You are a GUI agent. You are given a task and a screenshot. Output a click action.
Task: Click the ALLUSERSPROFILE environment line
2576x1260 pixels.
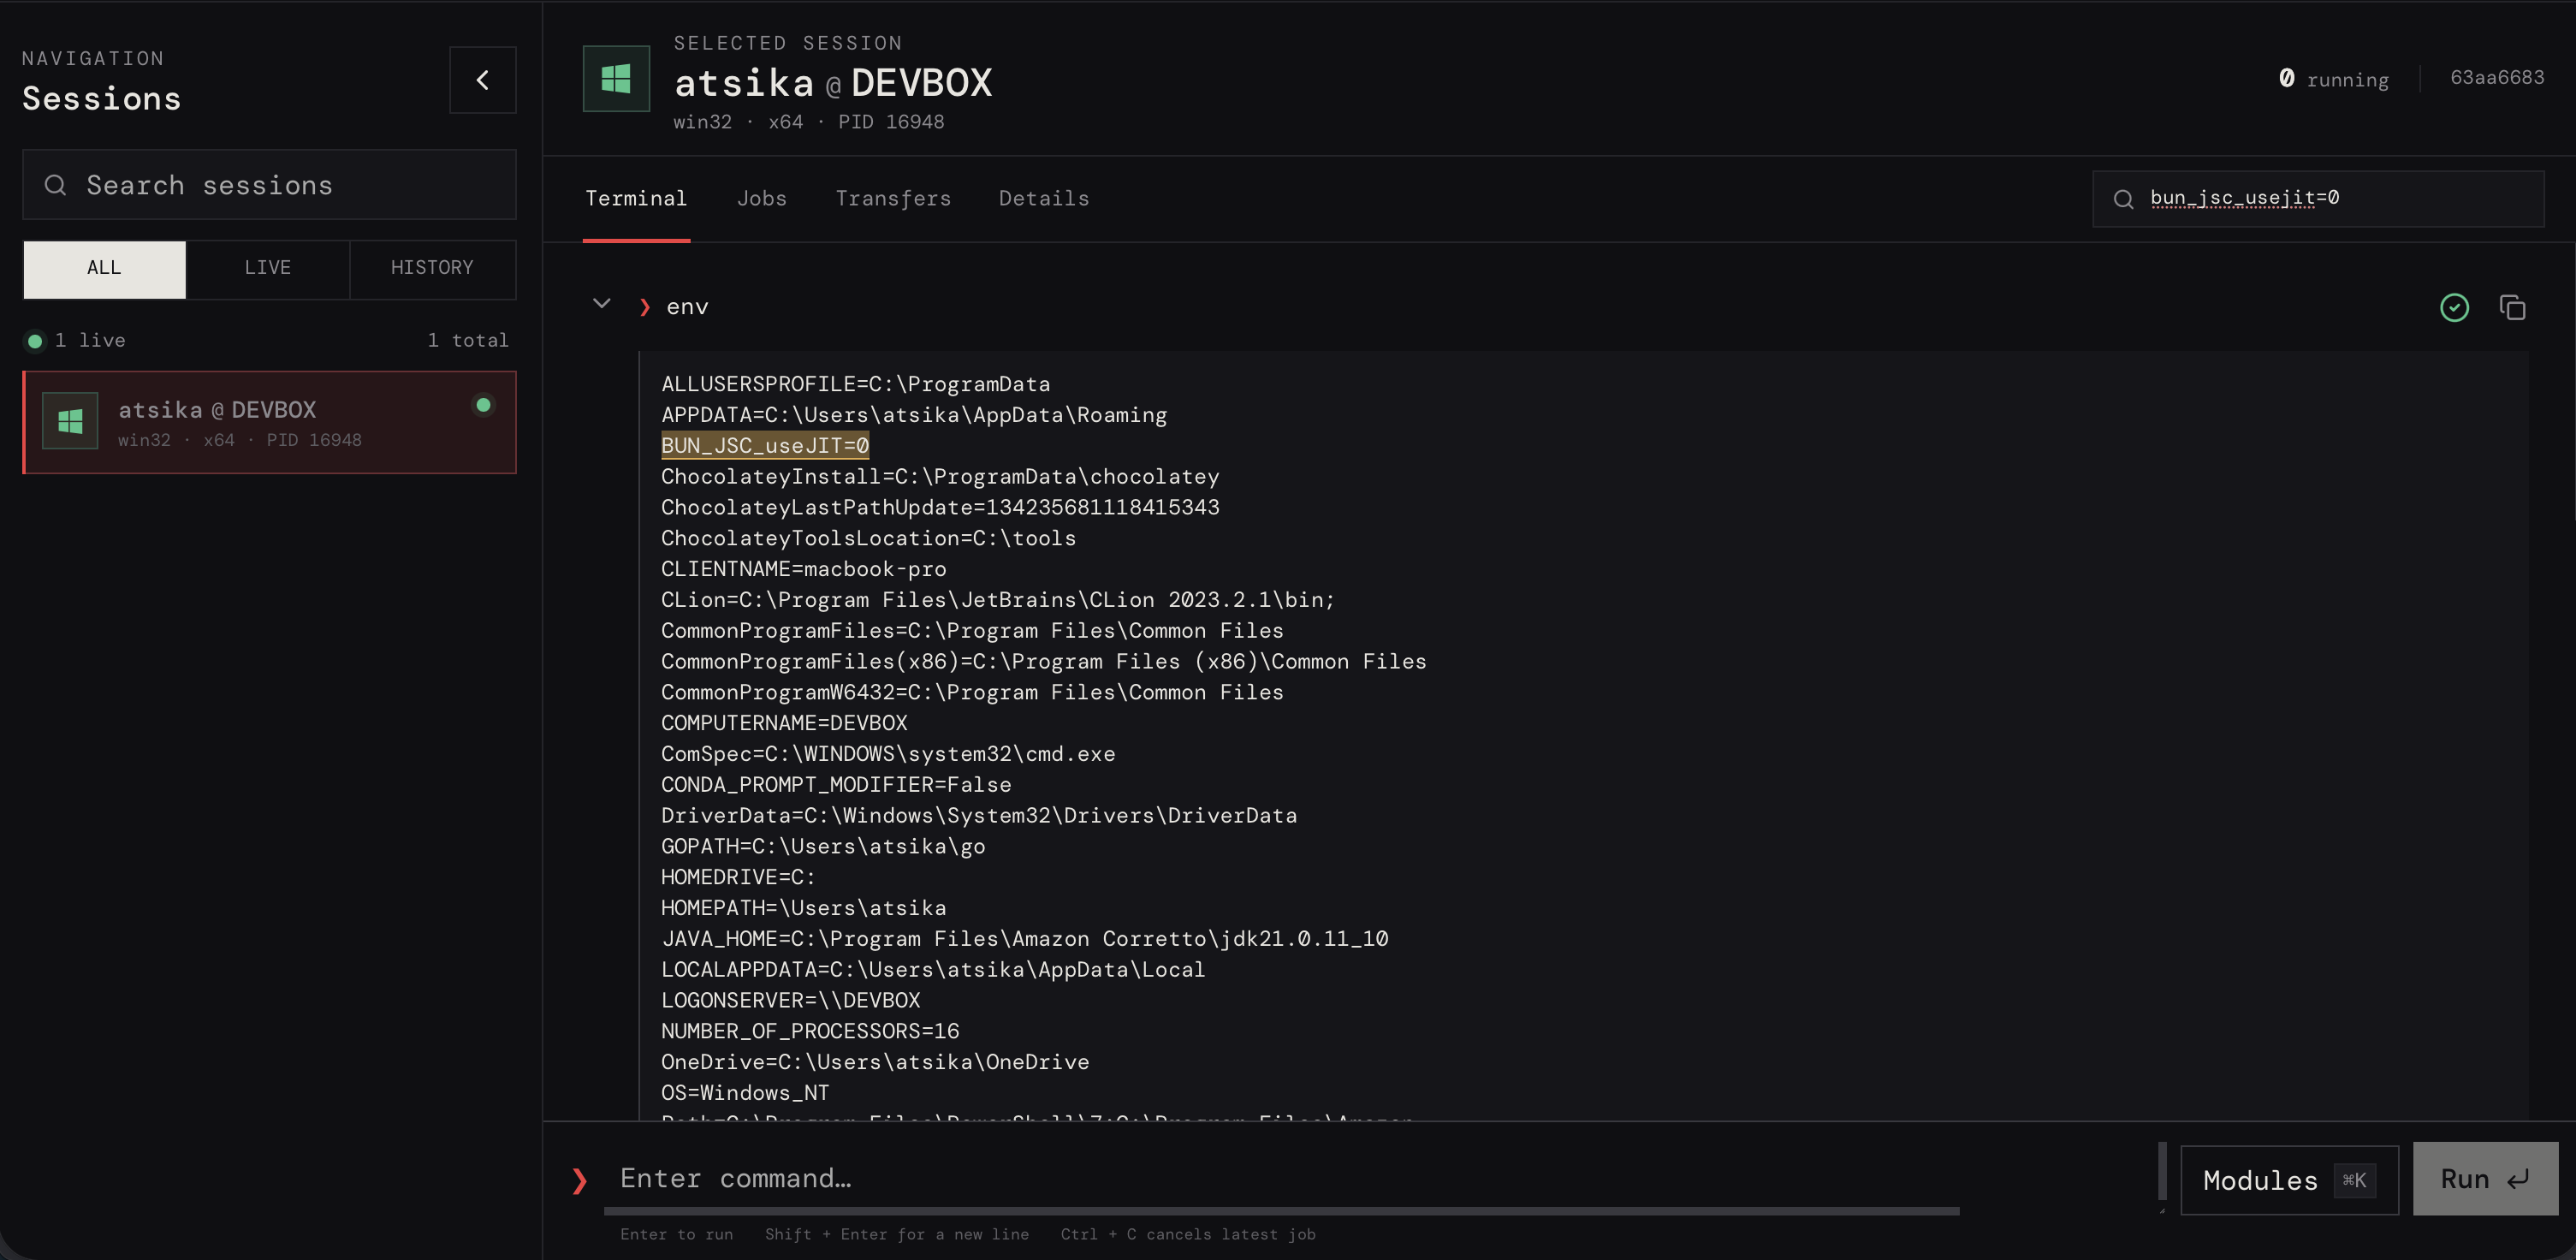click(x=855, y=384)
